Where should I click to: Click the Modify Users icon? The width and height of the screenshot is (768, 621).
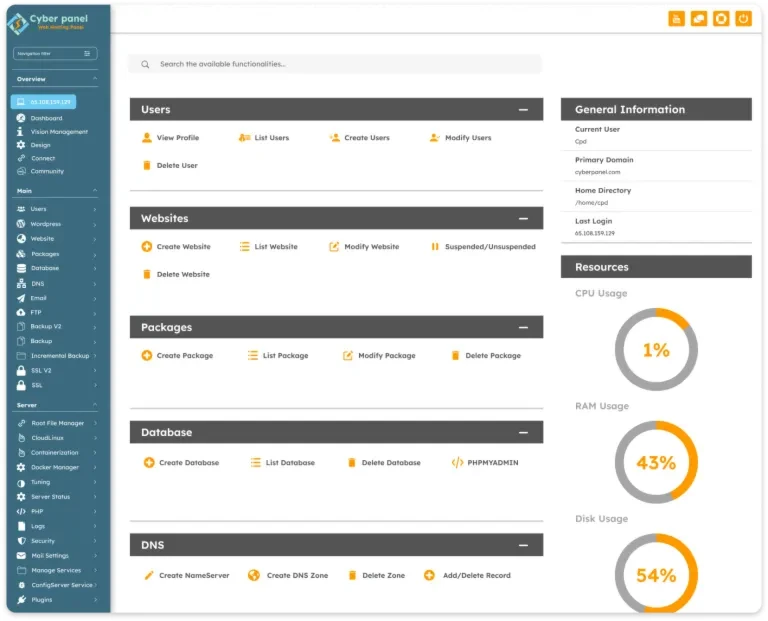click(x=434, y=138)
